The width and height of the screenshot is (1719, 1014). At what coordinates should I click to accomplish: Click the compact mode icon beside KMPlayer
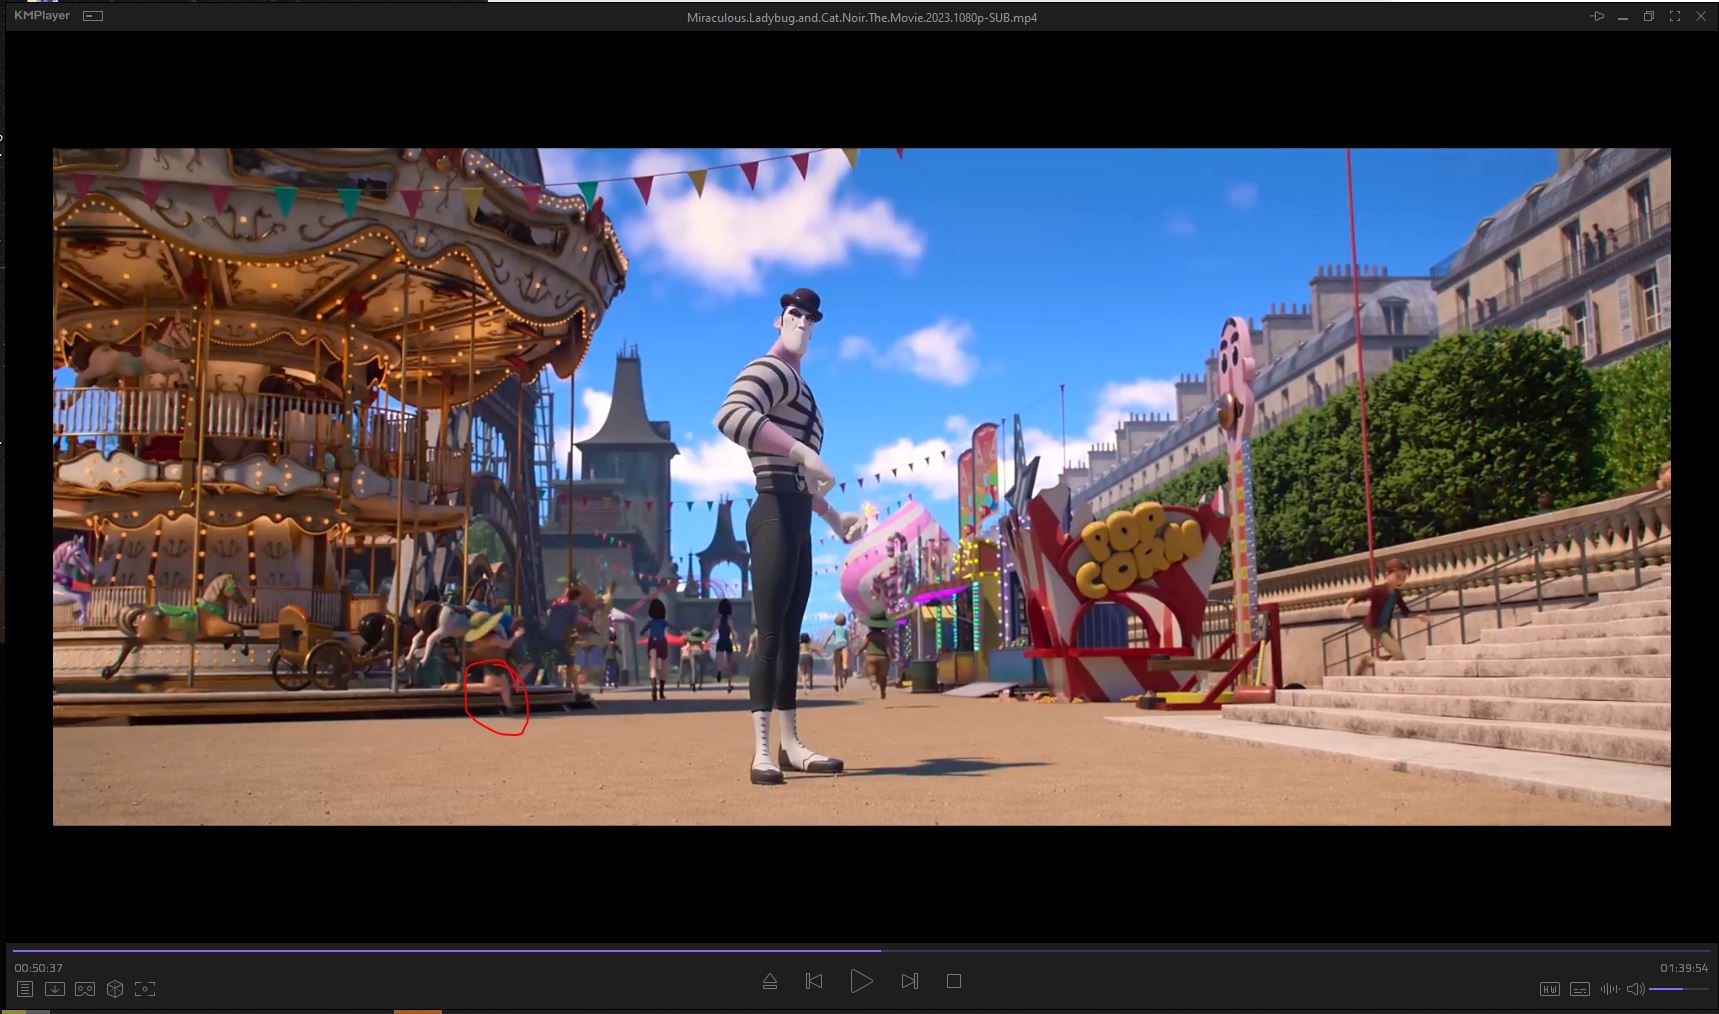point(93,16)
